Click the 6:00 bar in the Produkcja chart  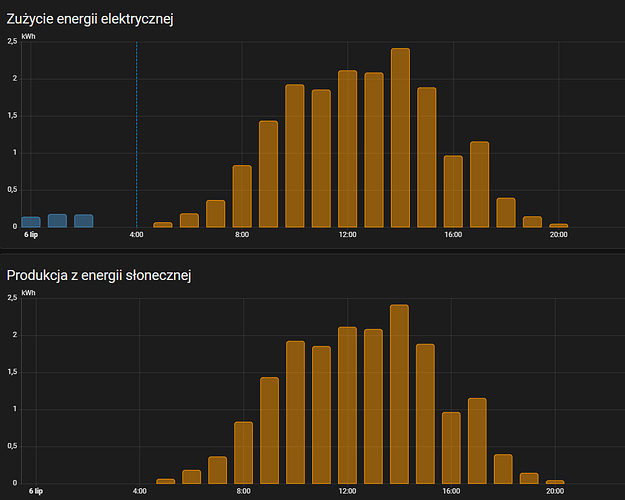click(x=191, y=477)
